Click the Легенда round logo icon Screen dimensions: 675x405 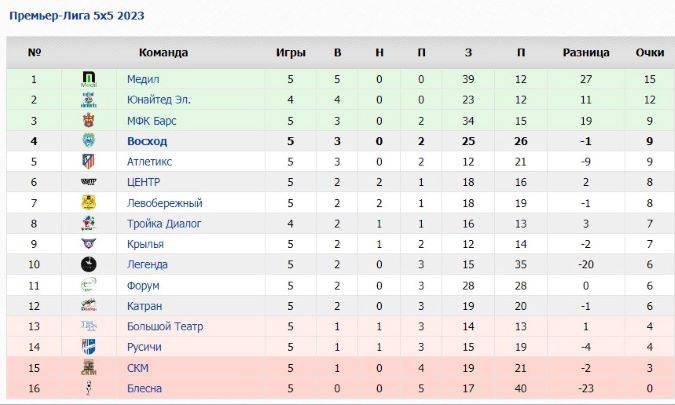point(88,265)
